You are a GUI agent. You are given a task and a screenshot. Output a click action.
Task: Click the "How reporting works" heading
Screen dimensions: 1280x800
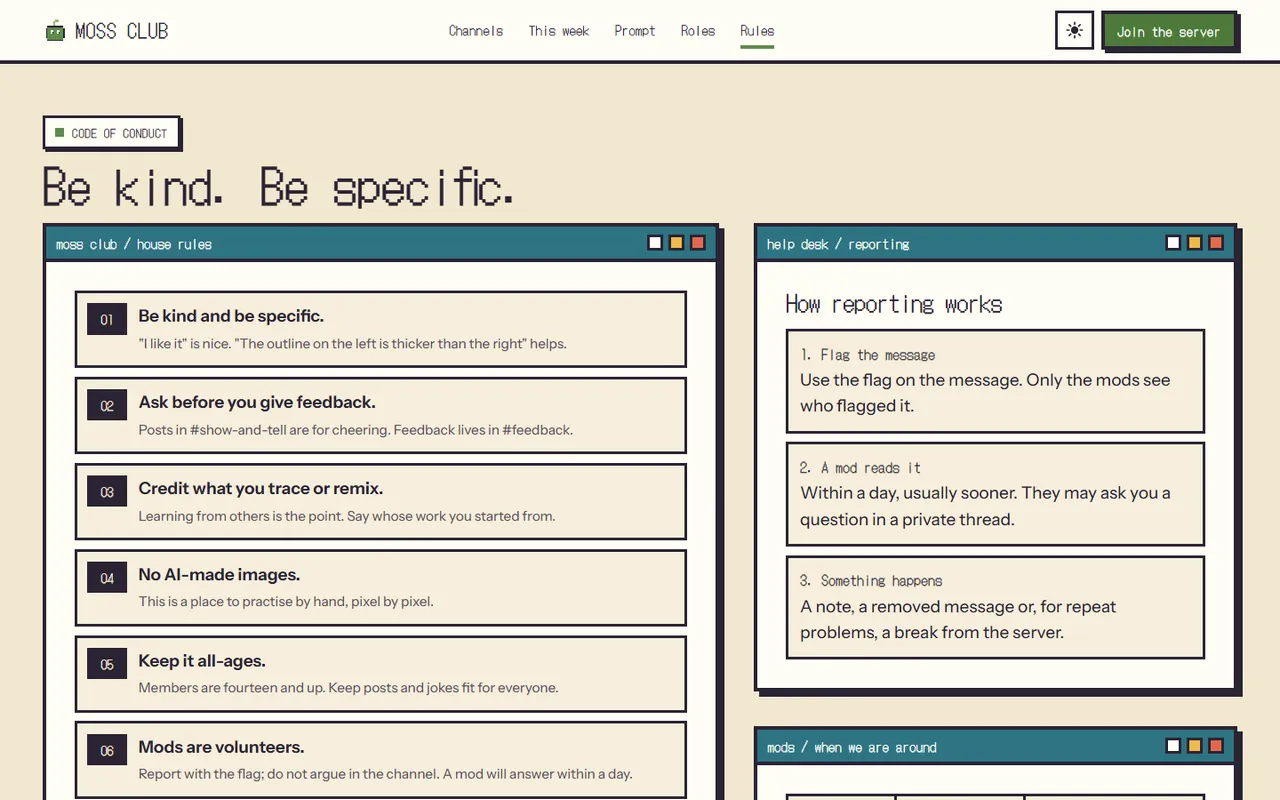point(894,304)
